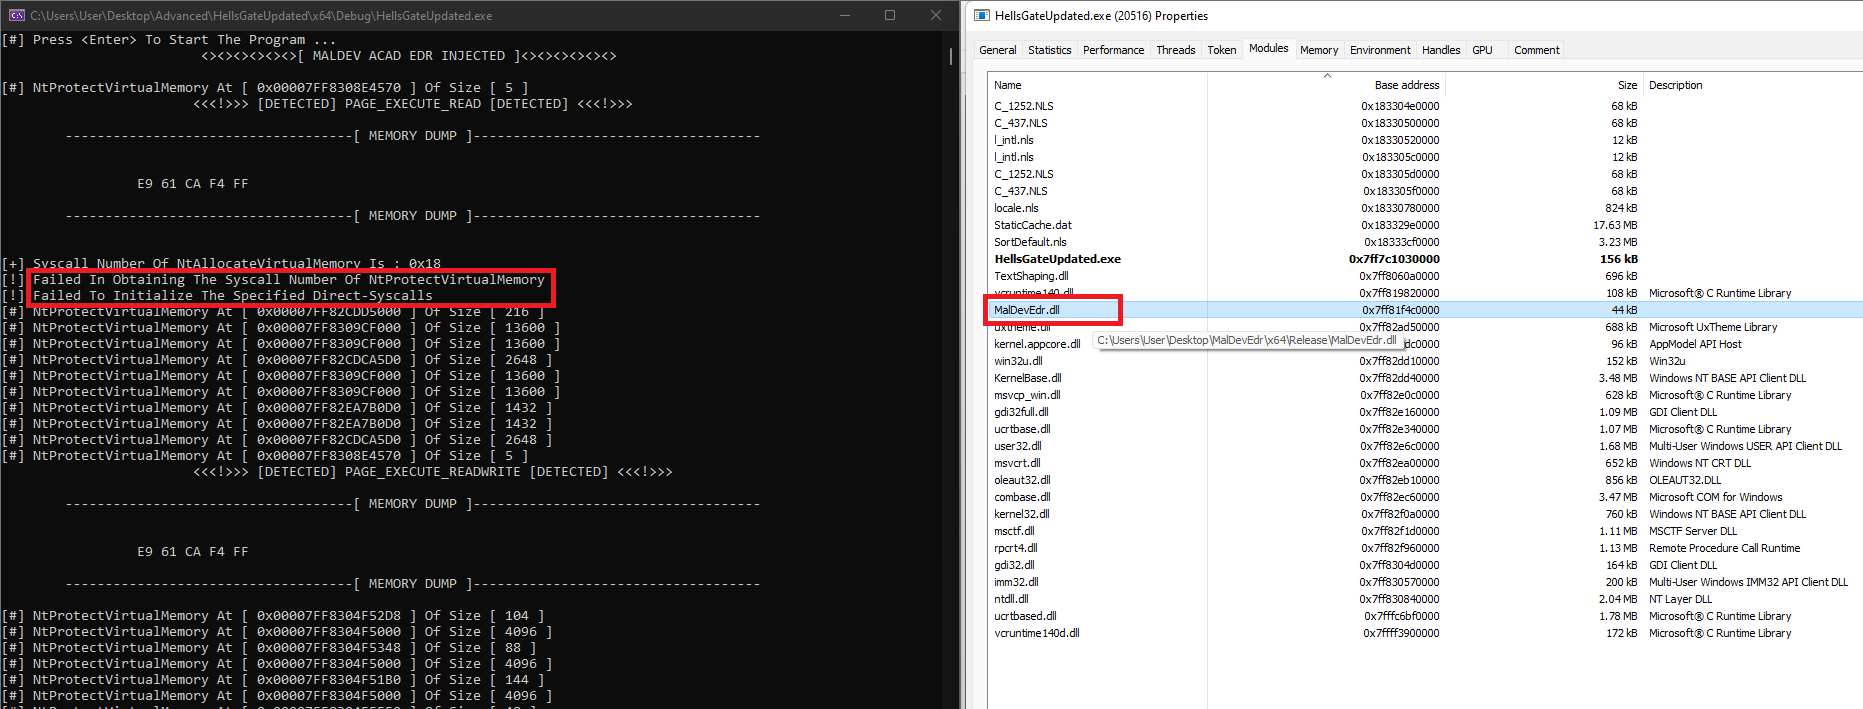This screenshot has height=709, width=1863.
Task: Select the win32u.dll module row
Action: (1425, 361)
